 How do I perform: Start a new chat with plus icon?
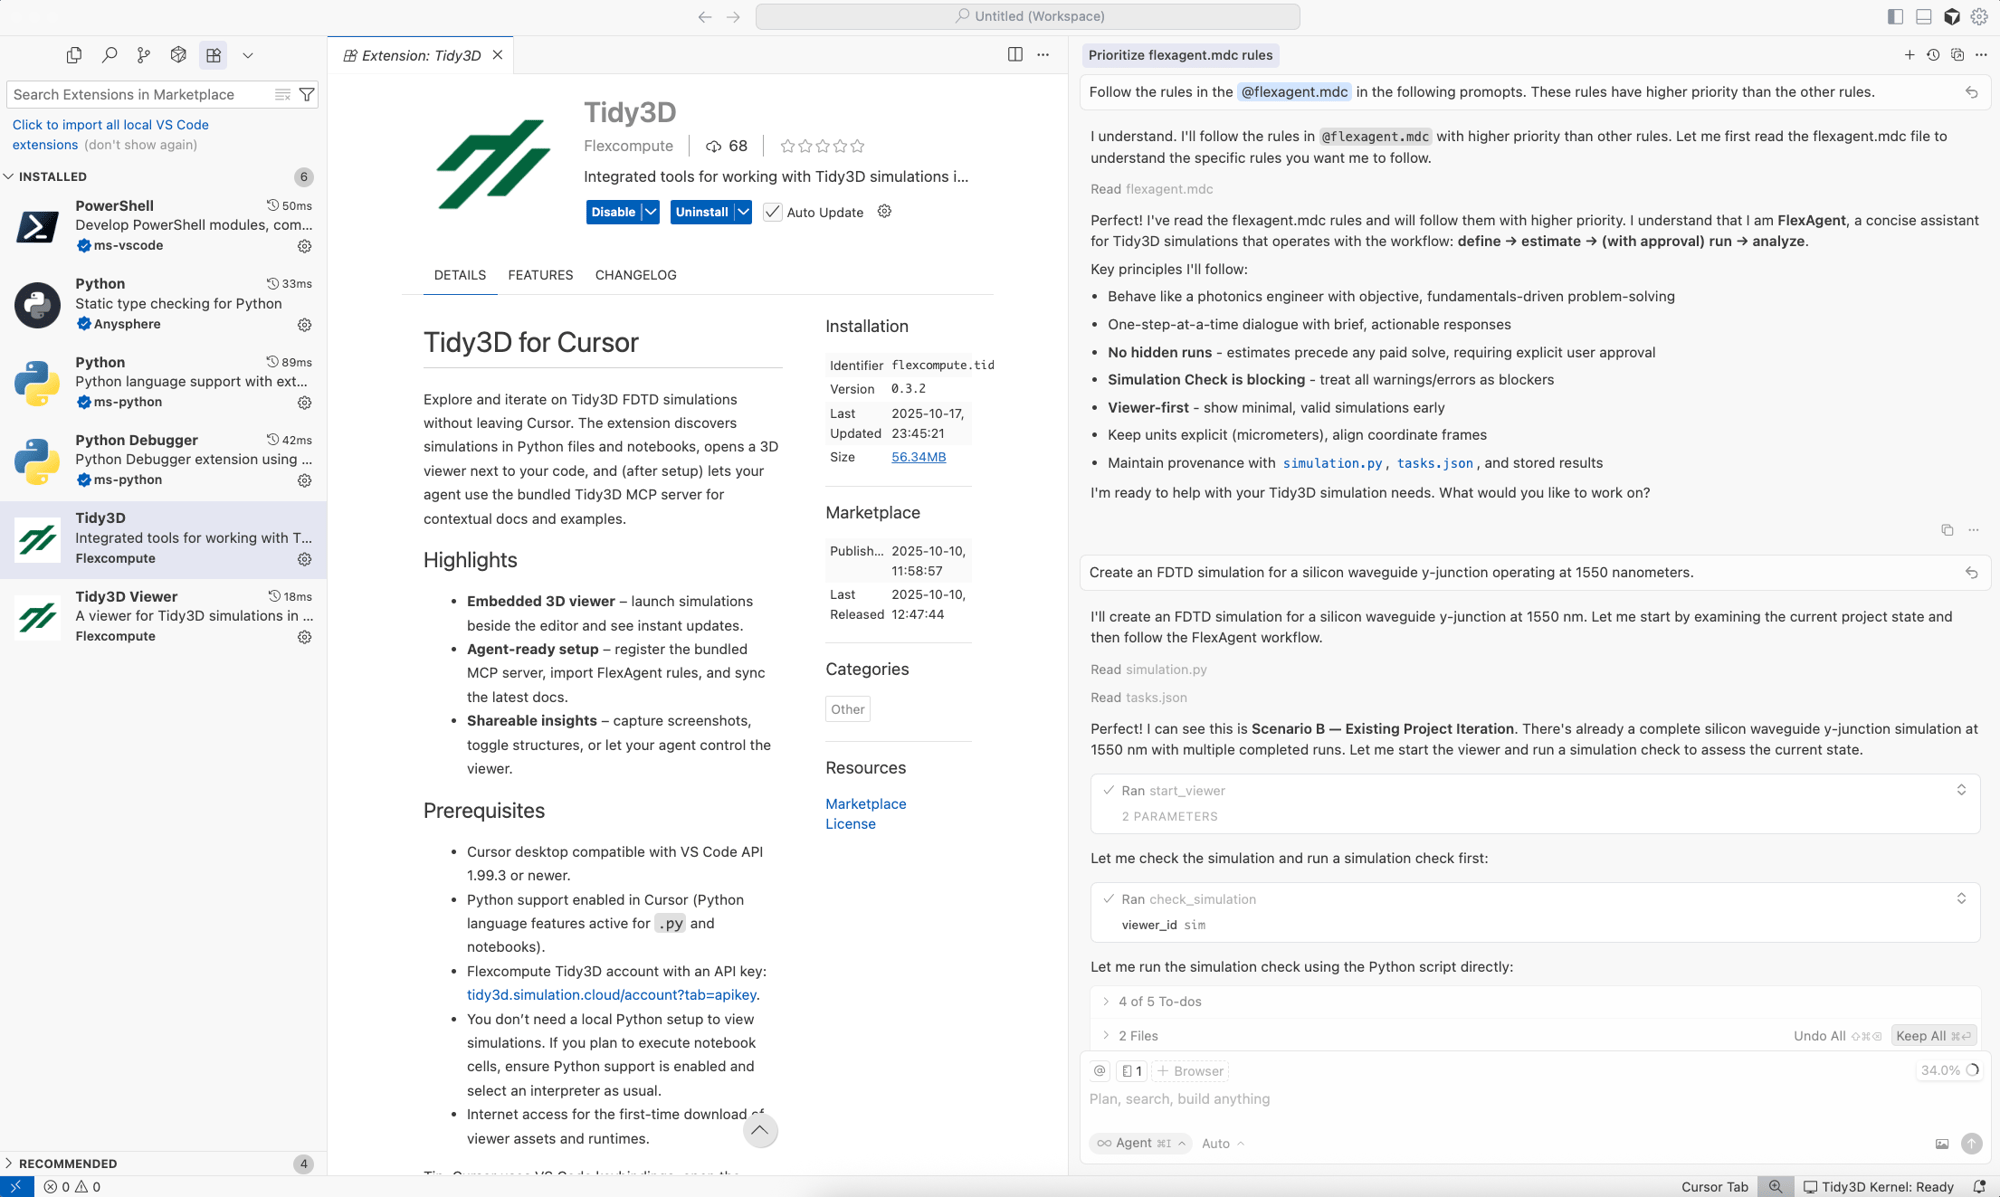coord(1909,55)
